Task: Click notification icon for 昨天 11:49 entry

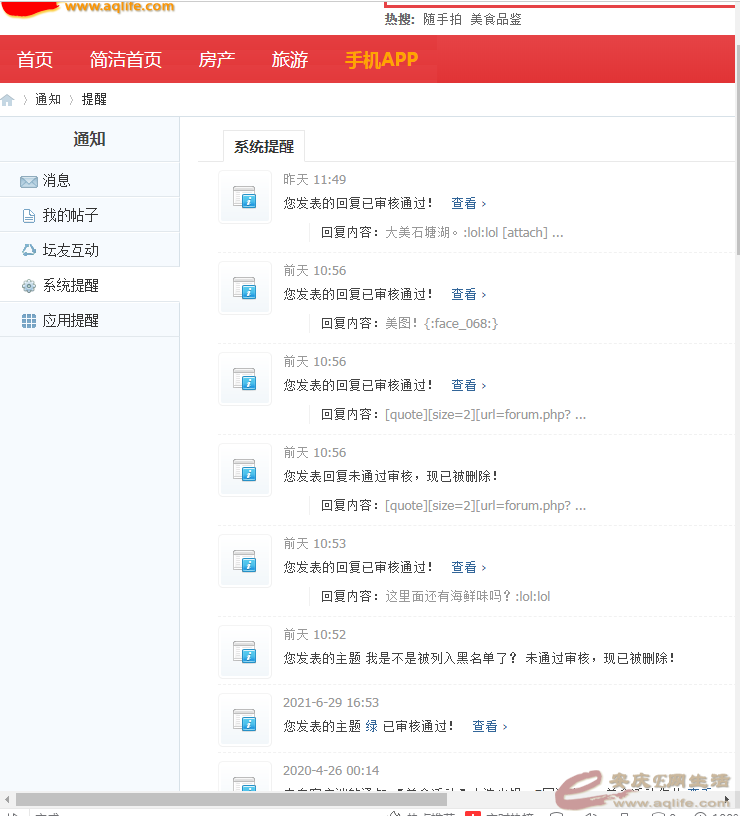Action: coord(245,197)
